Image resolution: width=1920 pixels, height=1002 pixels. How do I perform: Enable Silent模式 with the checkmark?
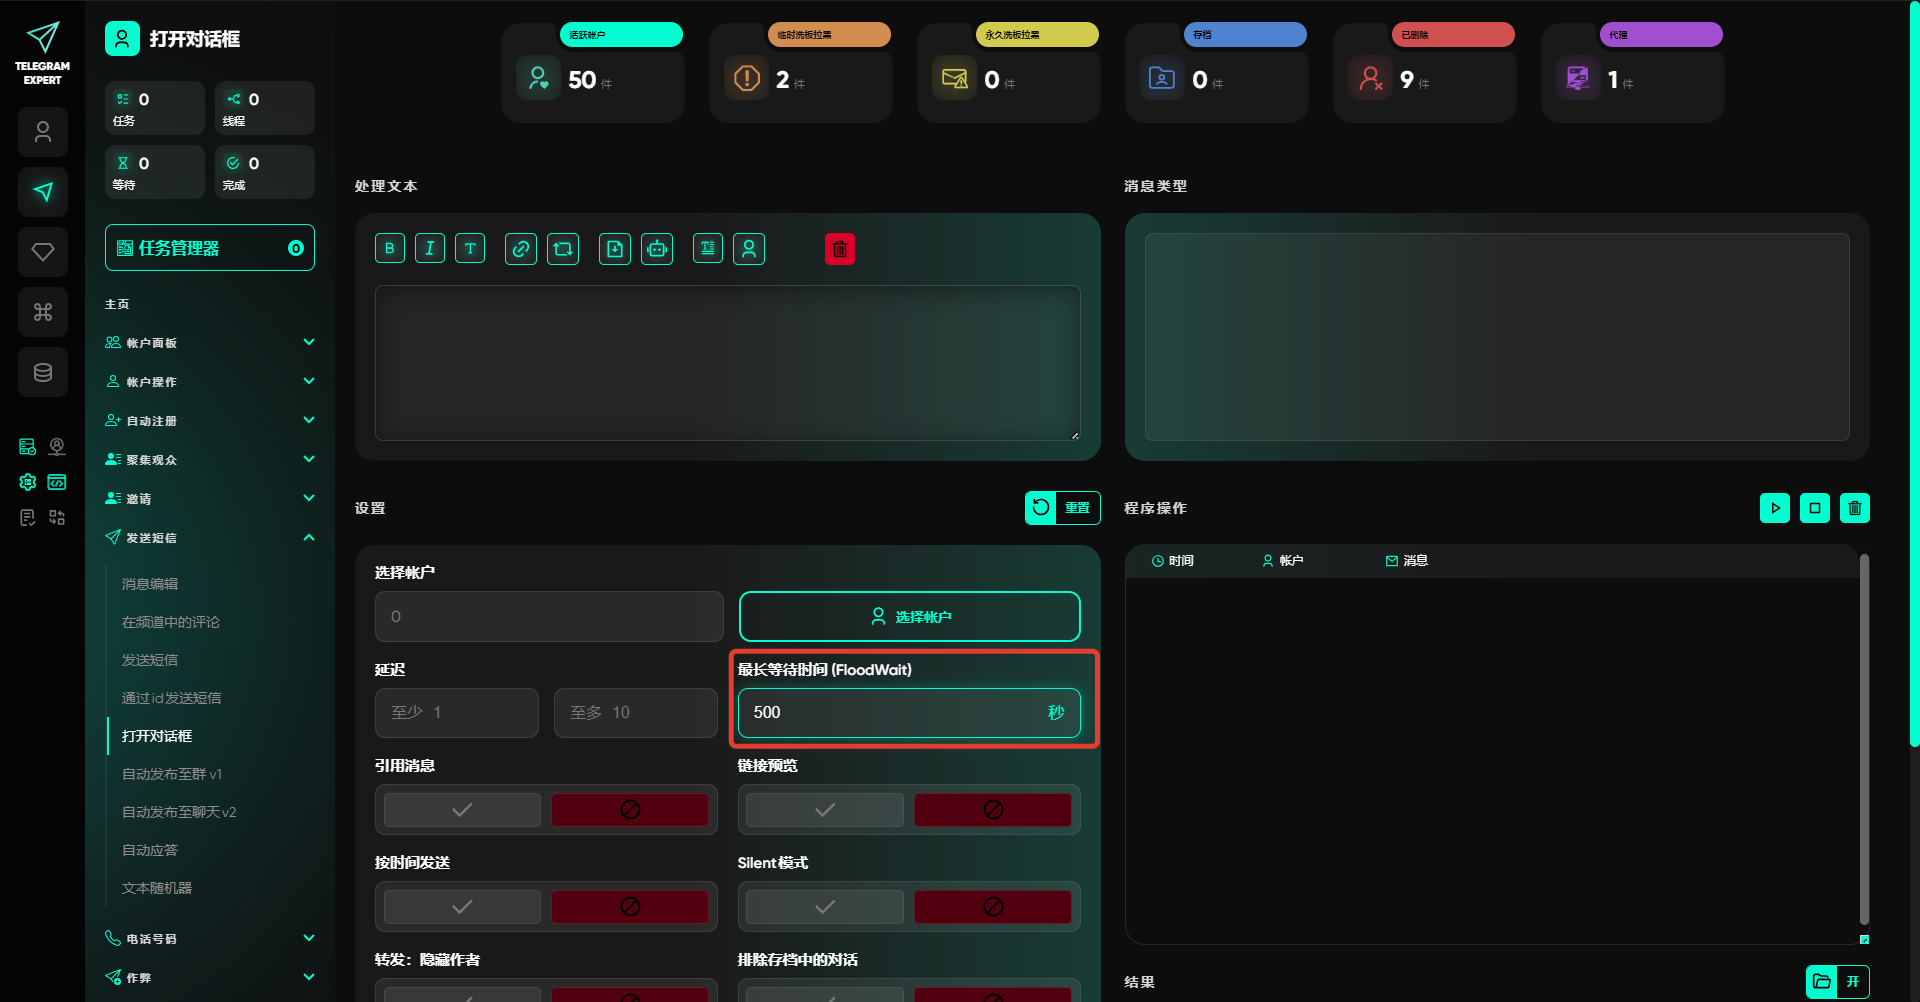click(x=825, y=907)
